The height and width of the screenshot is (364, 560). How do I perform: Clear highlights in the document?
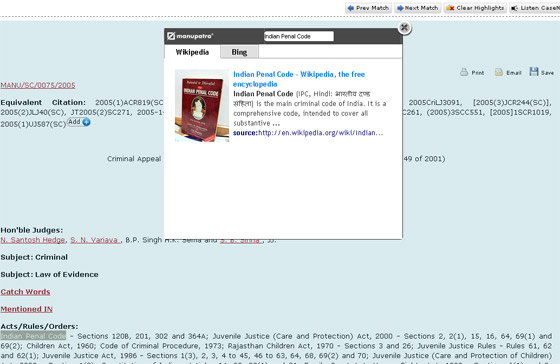475,8
